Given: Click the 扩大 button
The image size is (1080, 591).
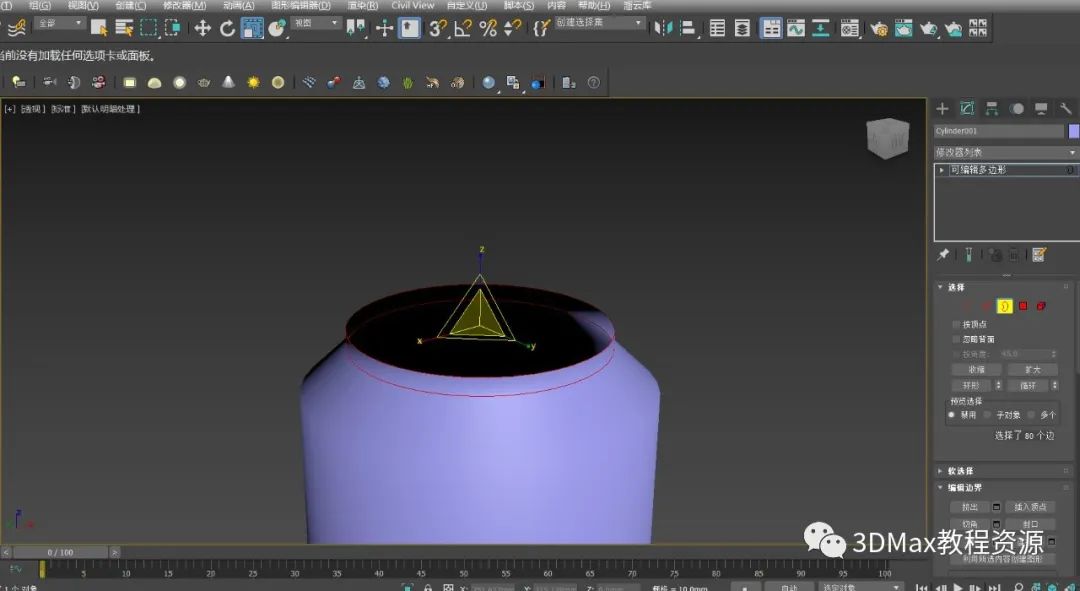Looking at the screenshot, I should 1031,369.
